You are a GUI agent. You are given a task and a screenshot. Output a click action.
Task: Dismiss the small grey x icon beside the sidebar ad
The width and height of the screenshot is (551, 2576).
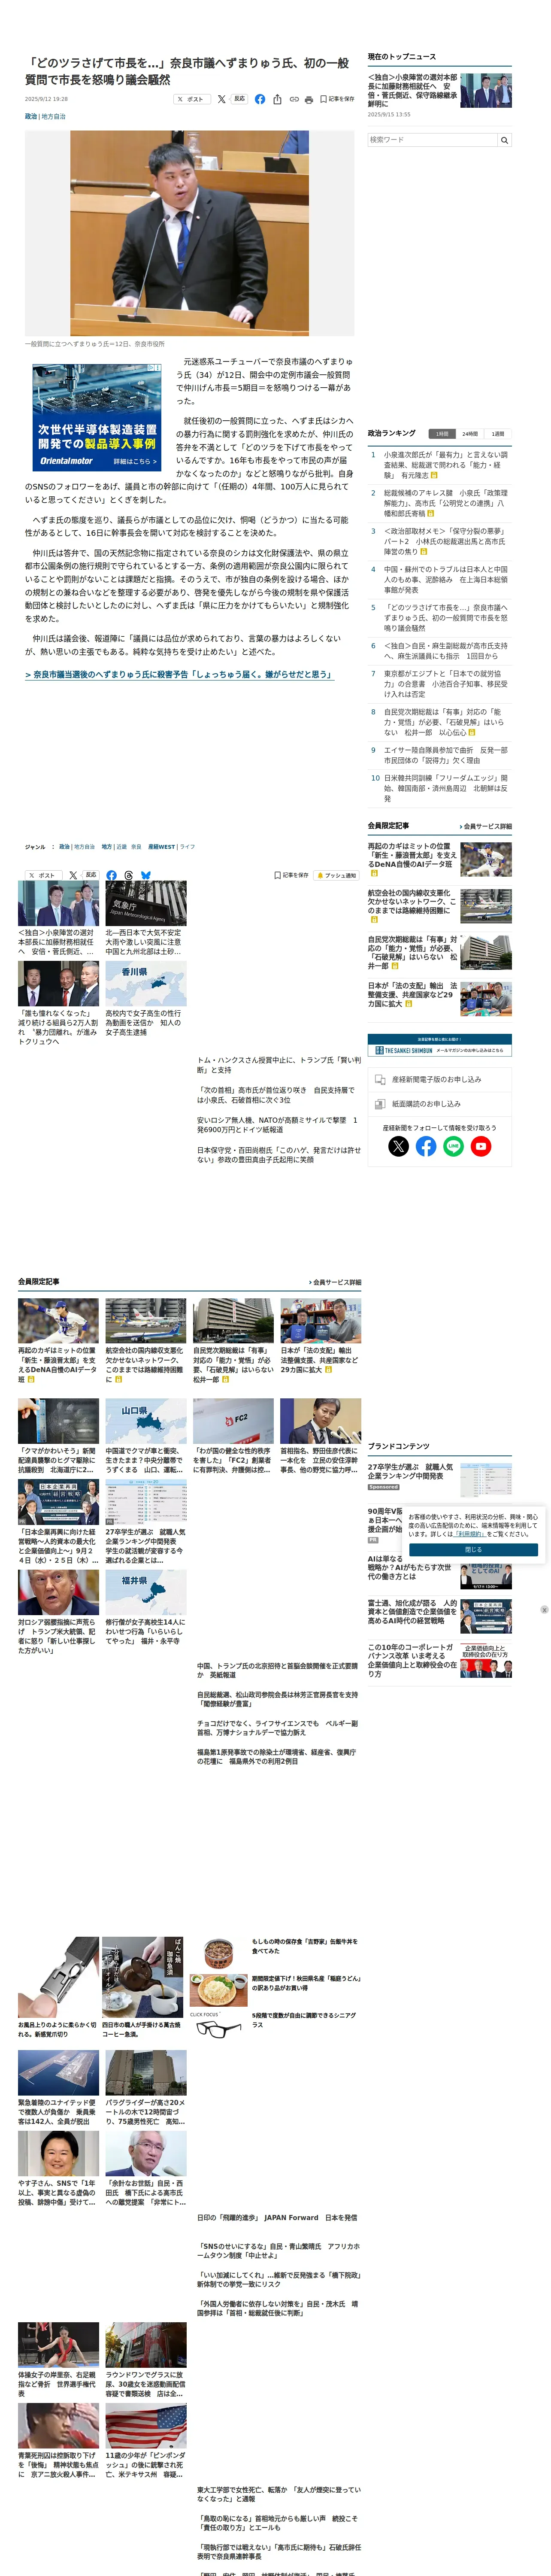point(544,1610)
